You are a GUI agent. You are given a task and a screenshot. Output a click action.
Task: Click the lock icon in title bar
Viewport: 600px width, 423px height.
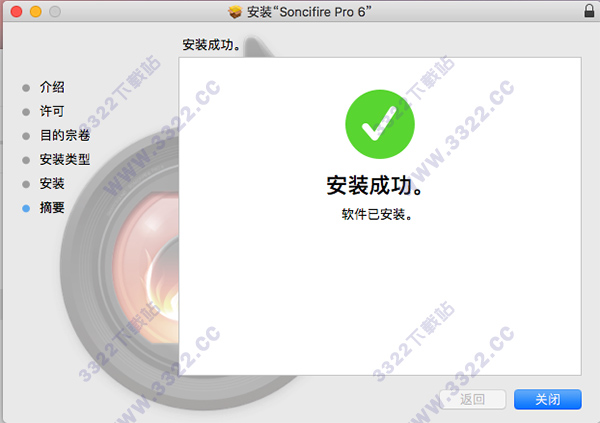click(589, 10)
